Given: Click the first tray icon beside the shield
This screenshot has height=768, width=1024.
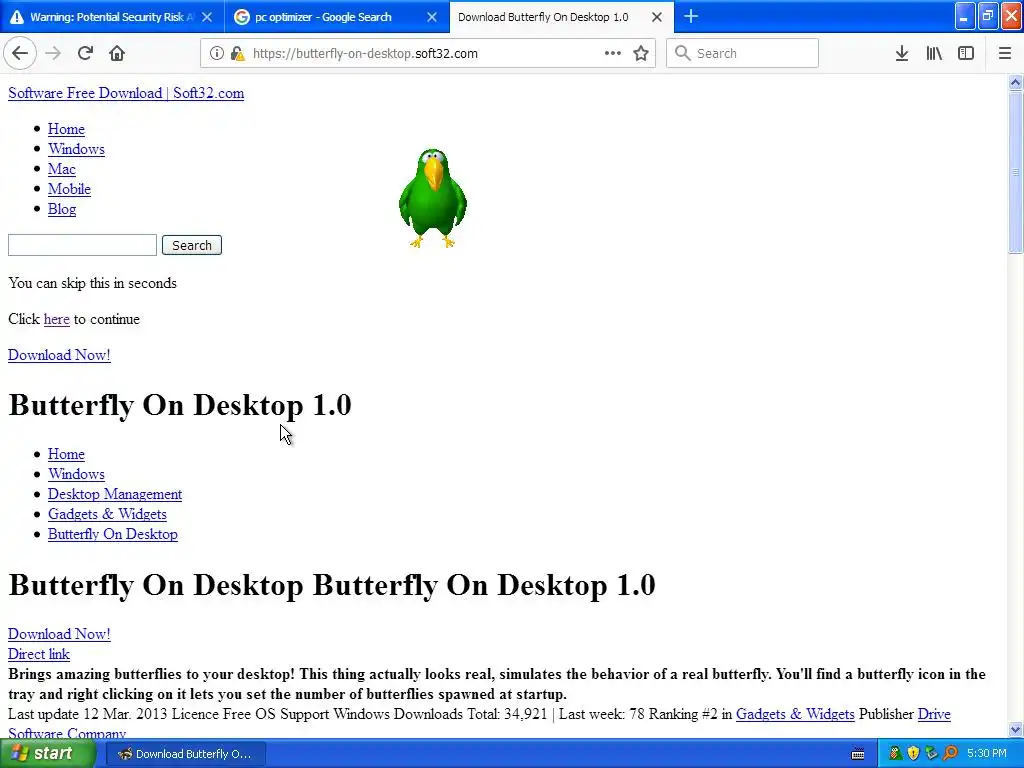Looking at the screenshot, I should (x=895, y=754).
